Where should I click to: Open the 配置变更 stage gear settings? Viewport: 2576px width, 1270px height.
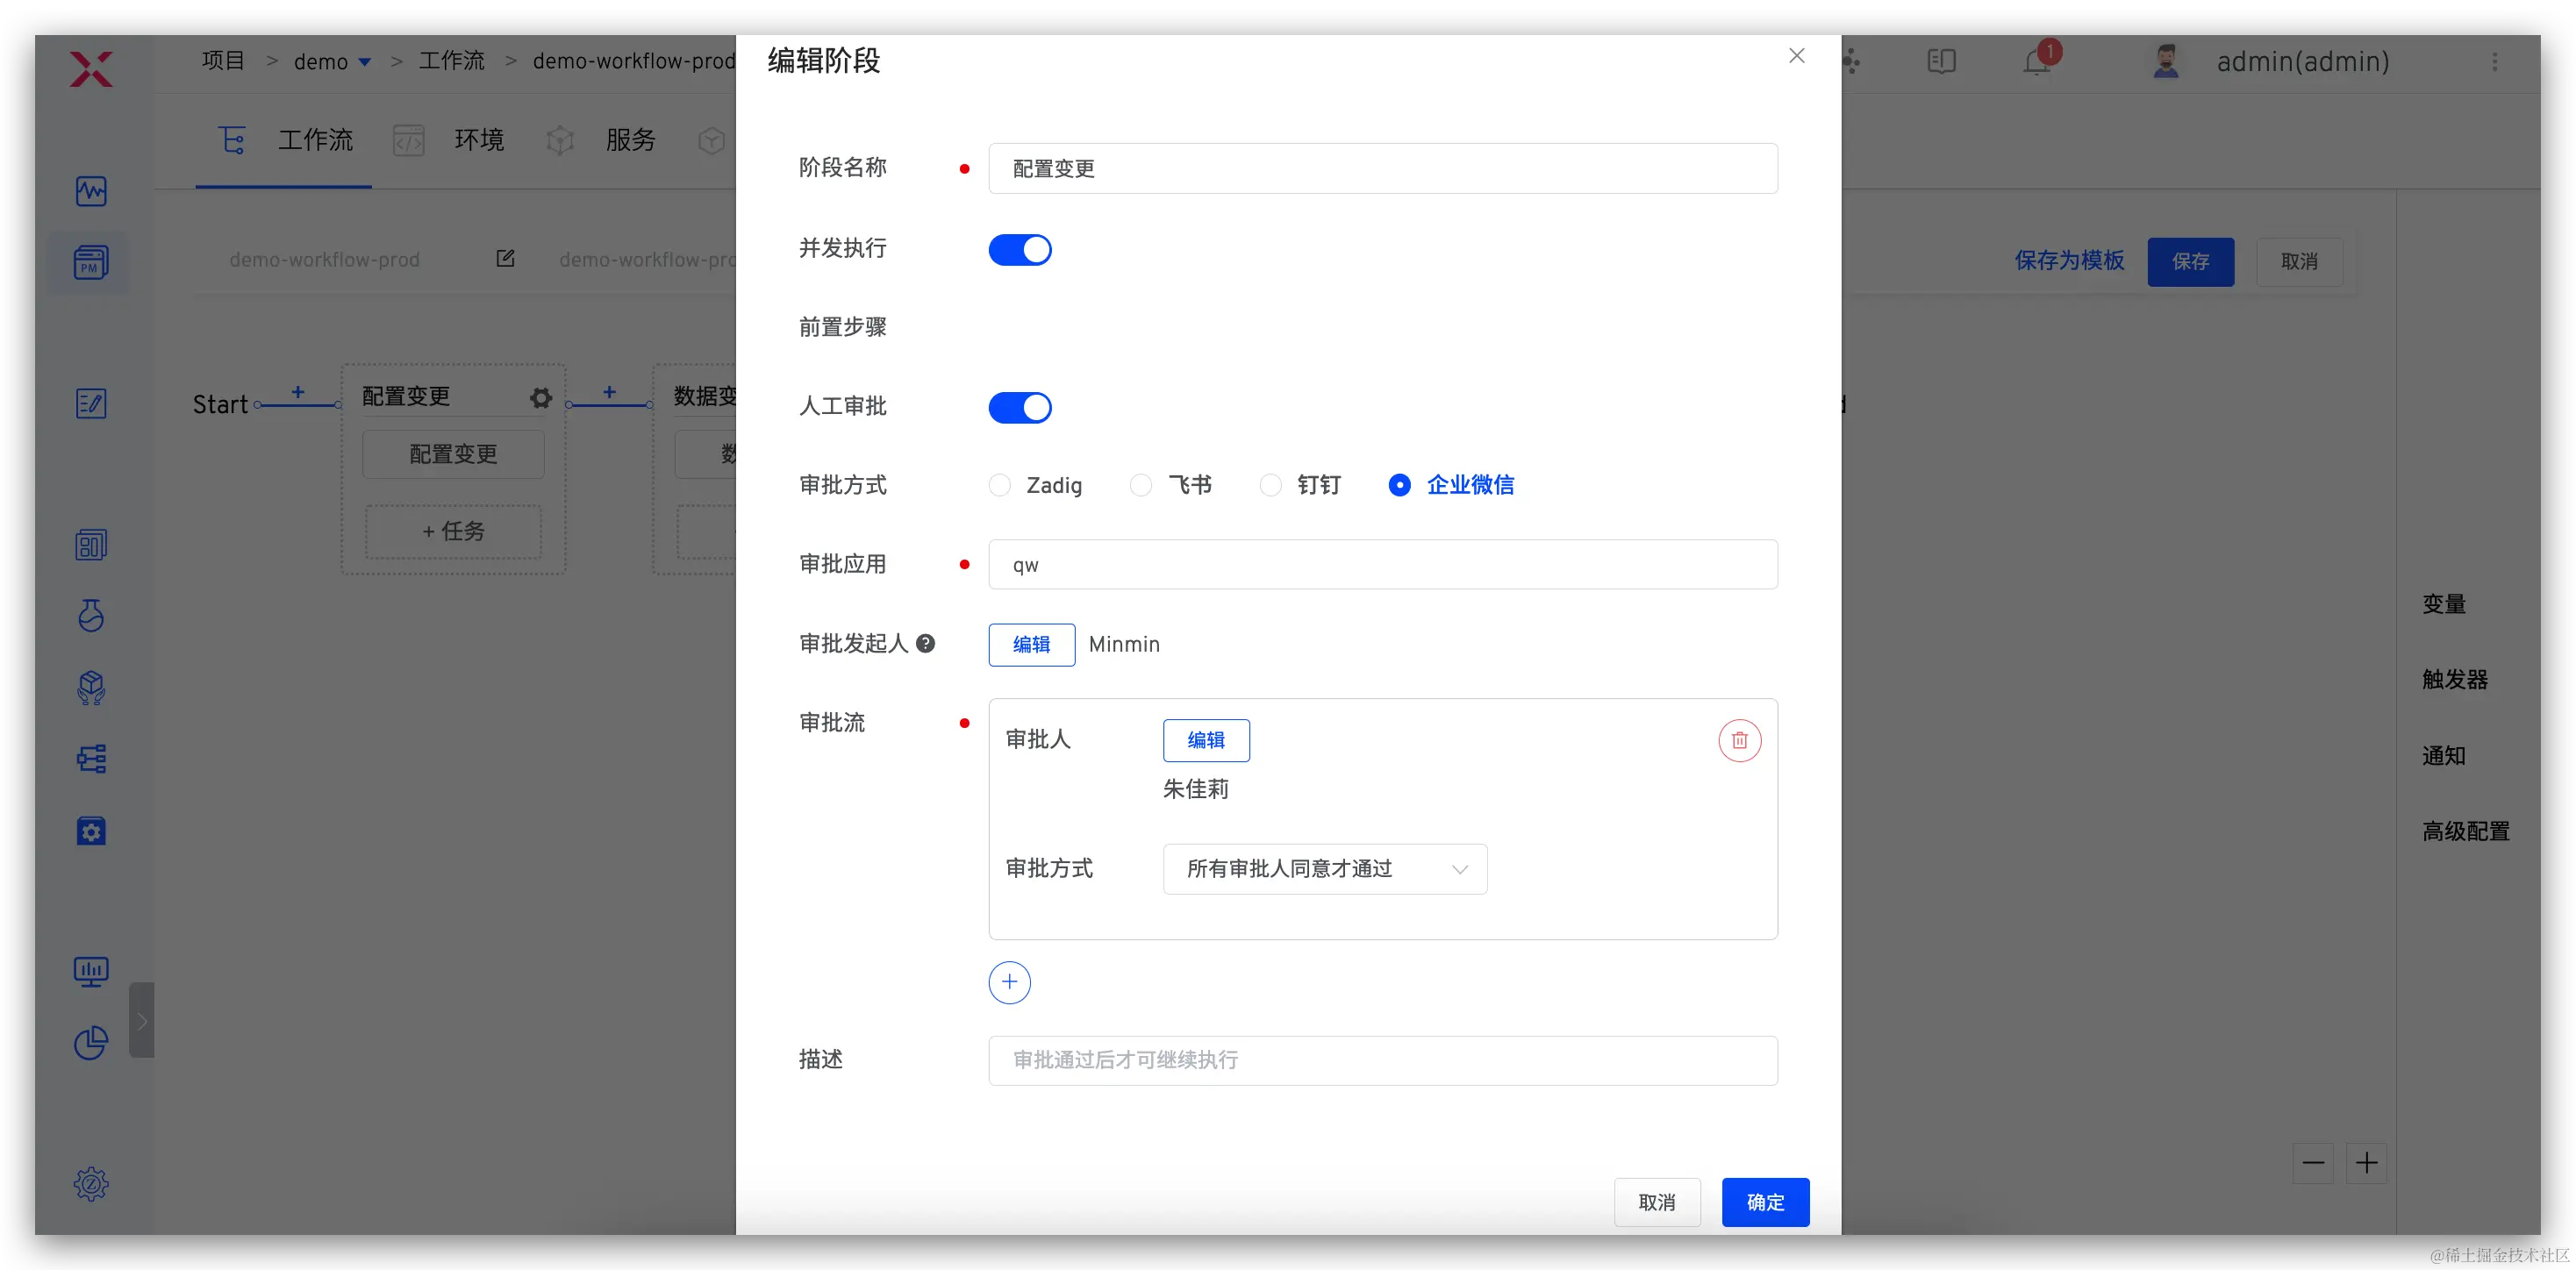(x=541, y=398)
